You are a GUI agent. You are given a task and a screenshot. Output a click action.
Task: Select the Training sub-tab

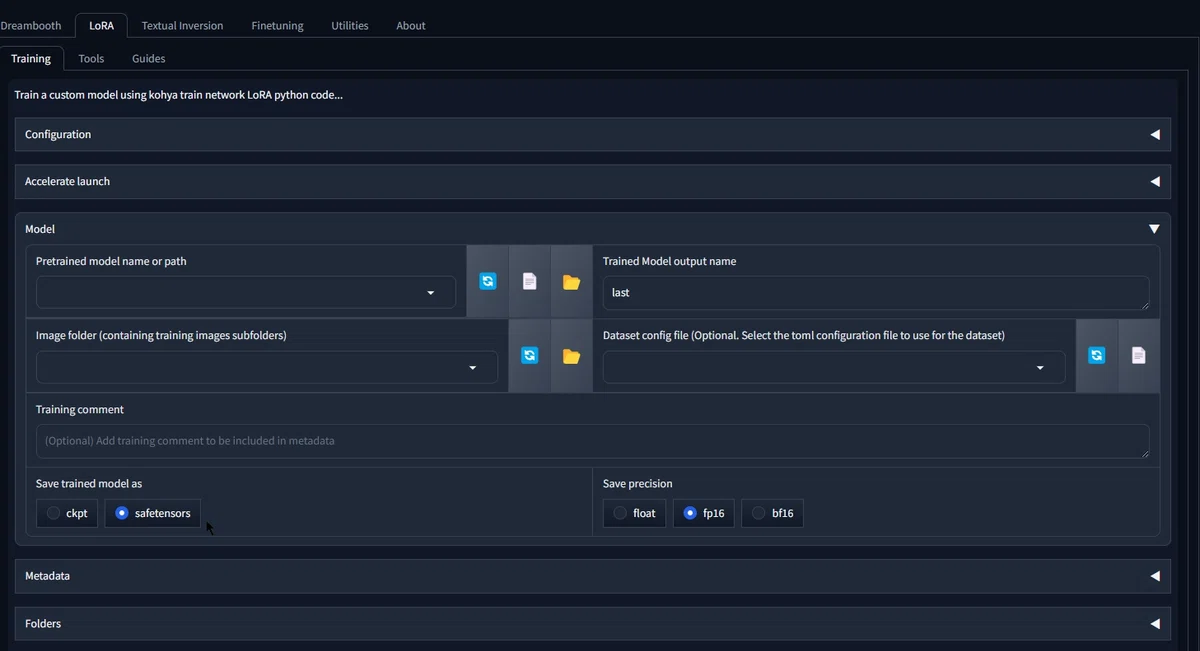[31, 58]
